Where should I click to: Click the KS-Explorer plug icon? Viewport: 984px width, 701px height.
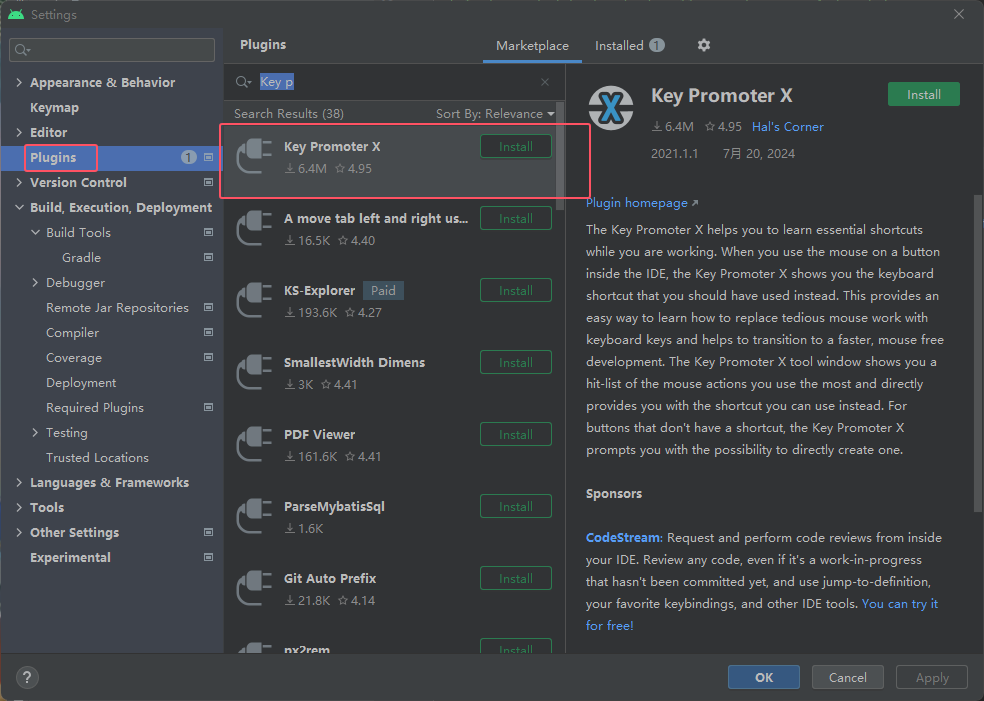coord(254,300)
